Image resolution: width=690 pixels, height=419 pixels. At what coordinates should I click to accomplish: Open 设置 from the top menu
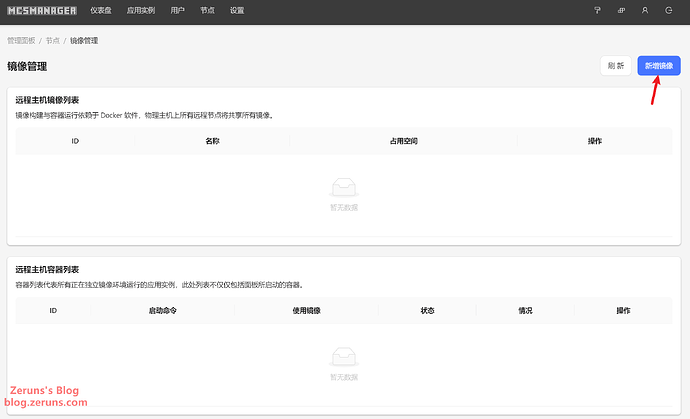(x=236, y=10)
